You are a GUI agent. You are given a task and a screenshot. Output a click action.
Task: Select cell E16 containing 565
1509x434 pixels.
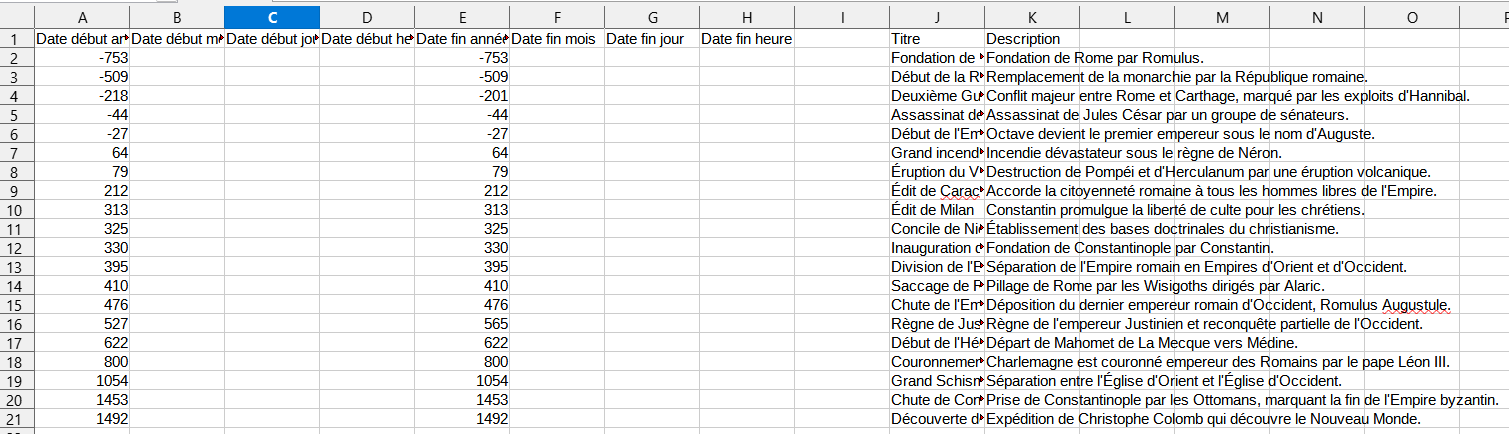click(x=462, y=324)
